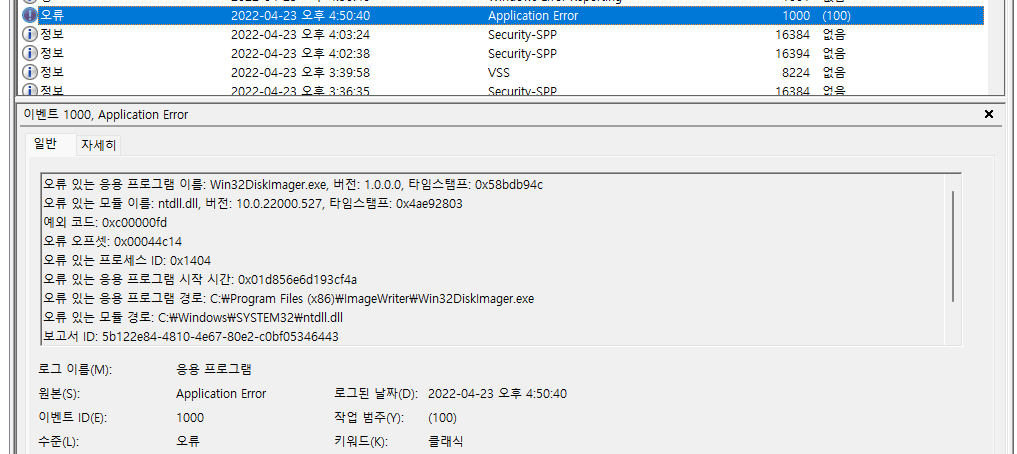The width and height of the screenshot is (1017, 454).
Task: Switch to the 일반 tab
Action: (50, 145)
